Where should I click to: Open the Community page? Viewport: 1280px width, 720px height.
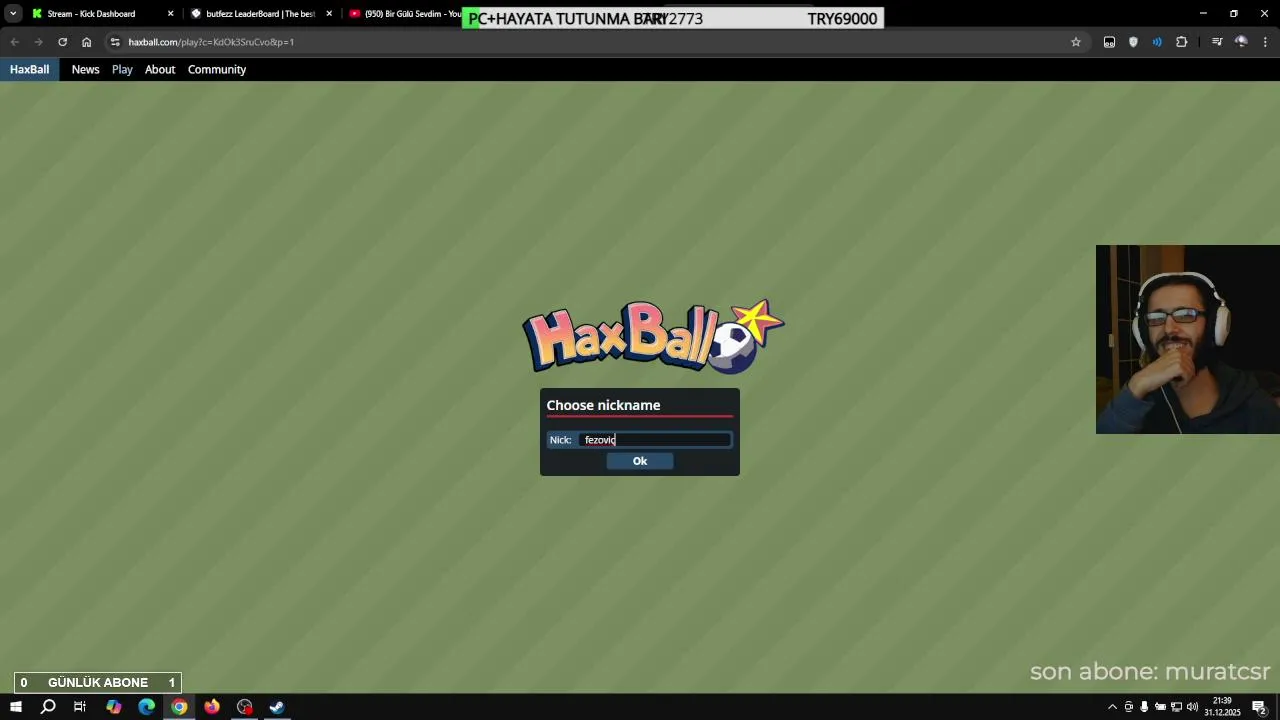(217, 69)
